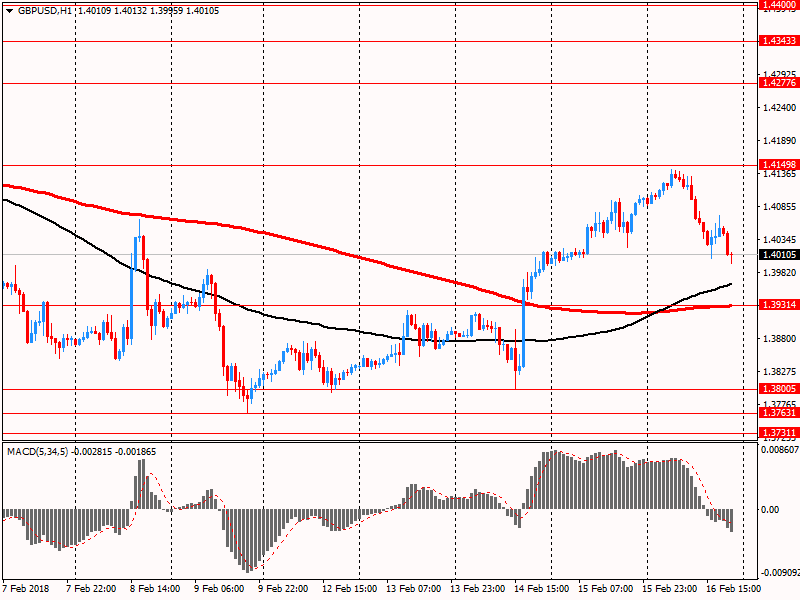The width and height of the screenshot is (800, 600).
Task: Click the low price value 1.39959
Action: click(x=166, y=11)
